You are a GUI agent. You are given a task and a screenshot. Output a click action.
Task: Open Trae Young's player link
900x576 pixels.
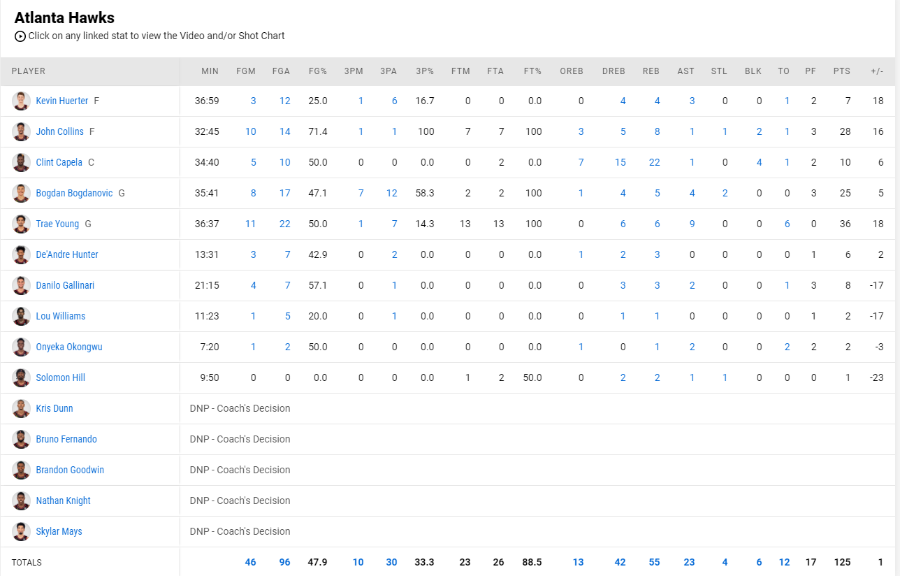click(x=57, y=224)
